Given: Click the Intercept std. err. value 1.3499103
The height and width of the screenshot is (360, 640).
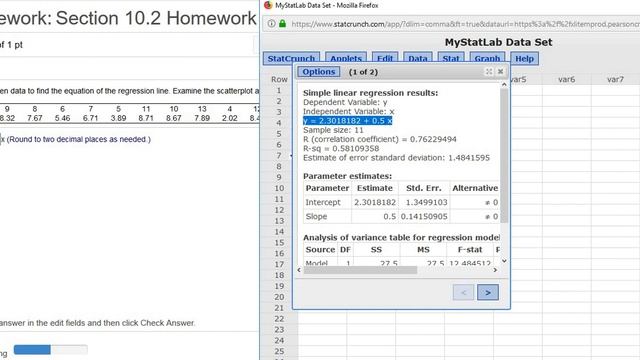Looking at the screenshot, I should (x=426, y=202).
